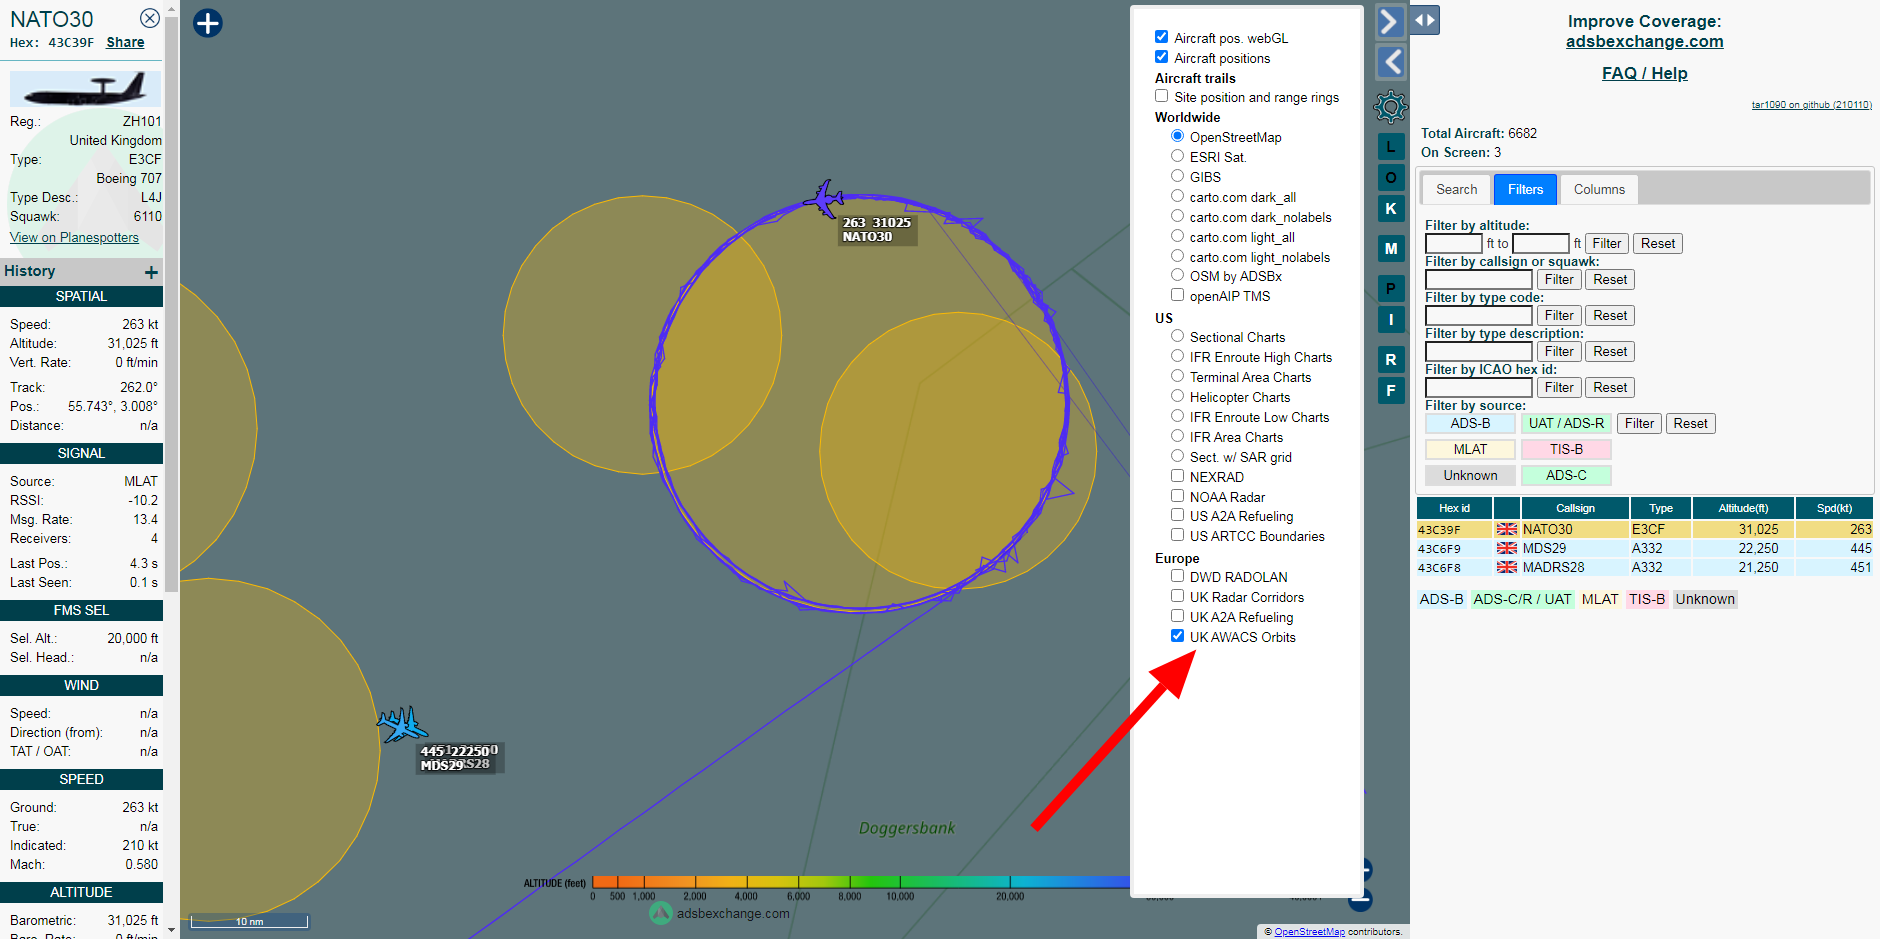Select the carto.com dark_all layer
This screenshot has height=939, width=1880.
(1177, 196)
